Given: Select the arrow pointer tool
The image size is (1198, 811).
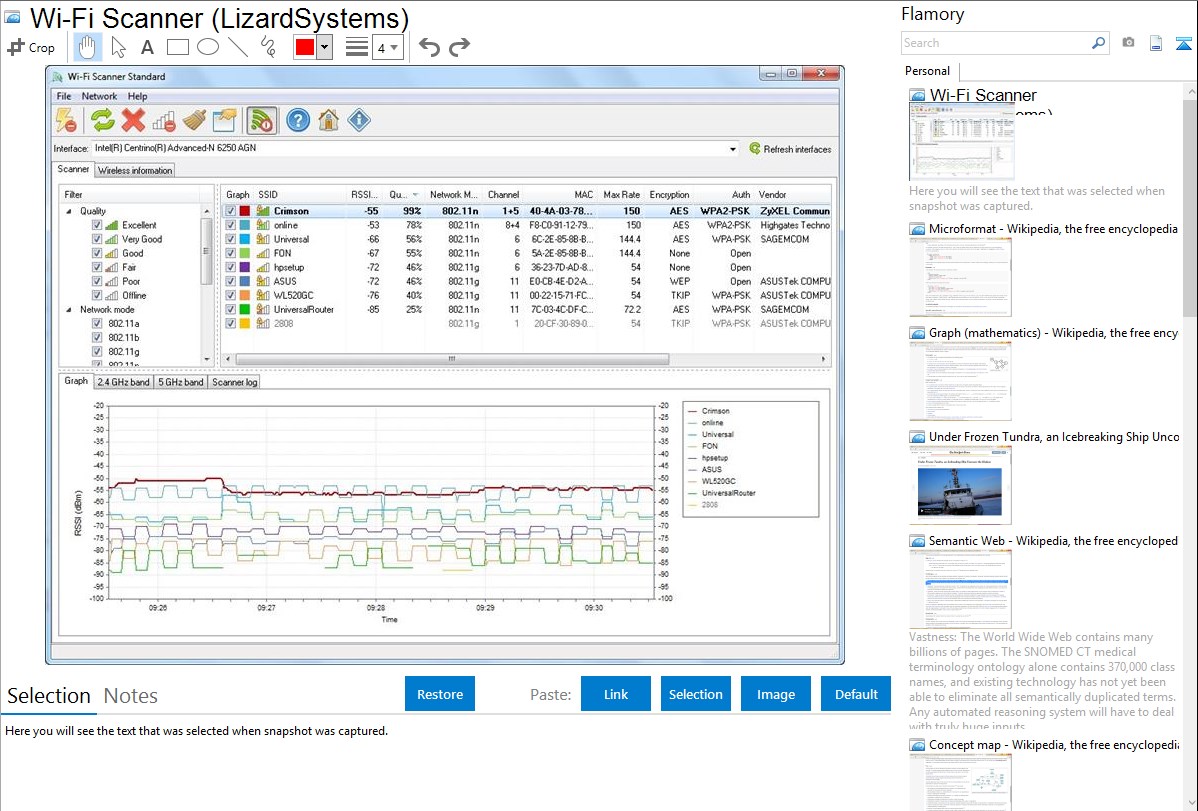Looking at the screenshot, I should [118, 47].
